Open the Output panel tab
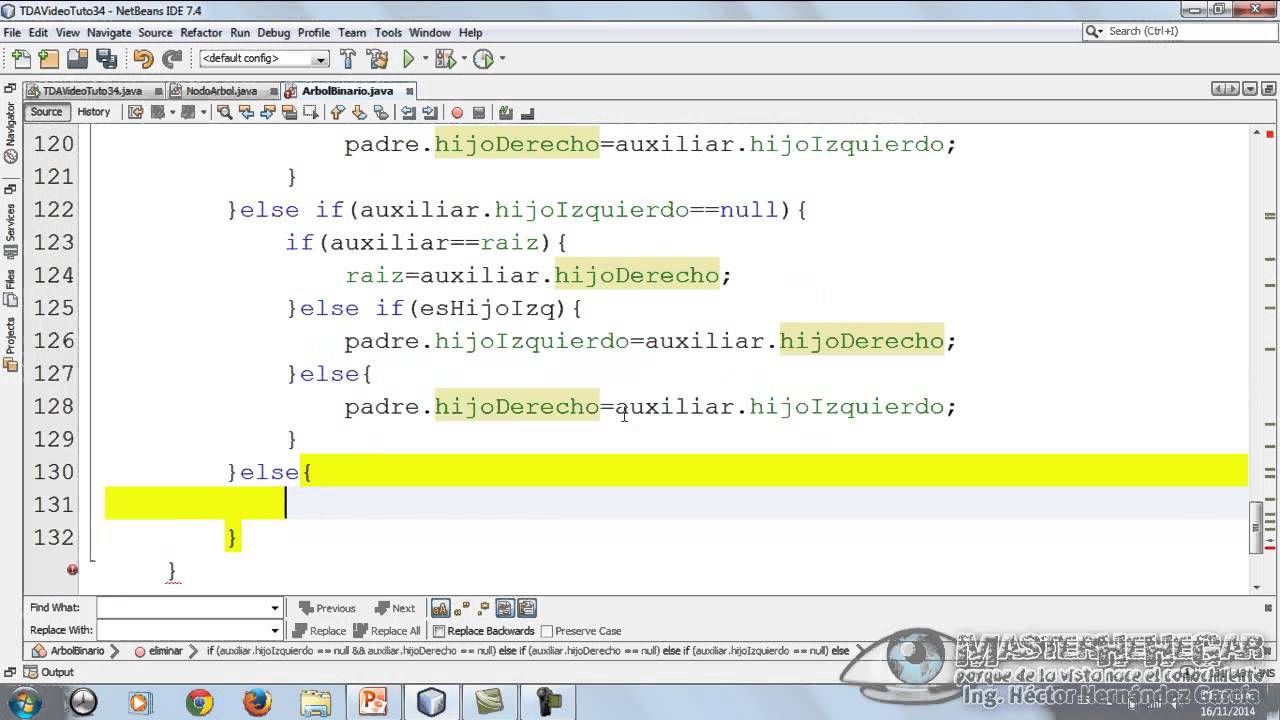1280x720 pixels. (x=49, y=673)
